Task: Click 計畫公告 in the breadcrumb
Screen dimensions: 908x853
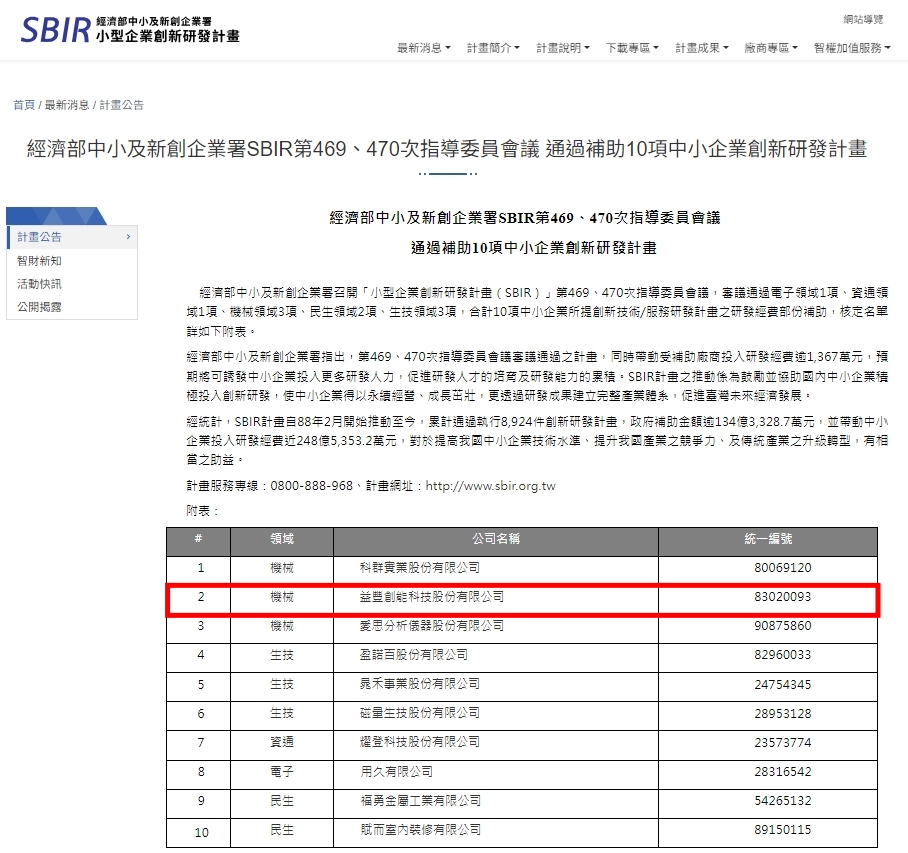Action: coord(122,105)
